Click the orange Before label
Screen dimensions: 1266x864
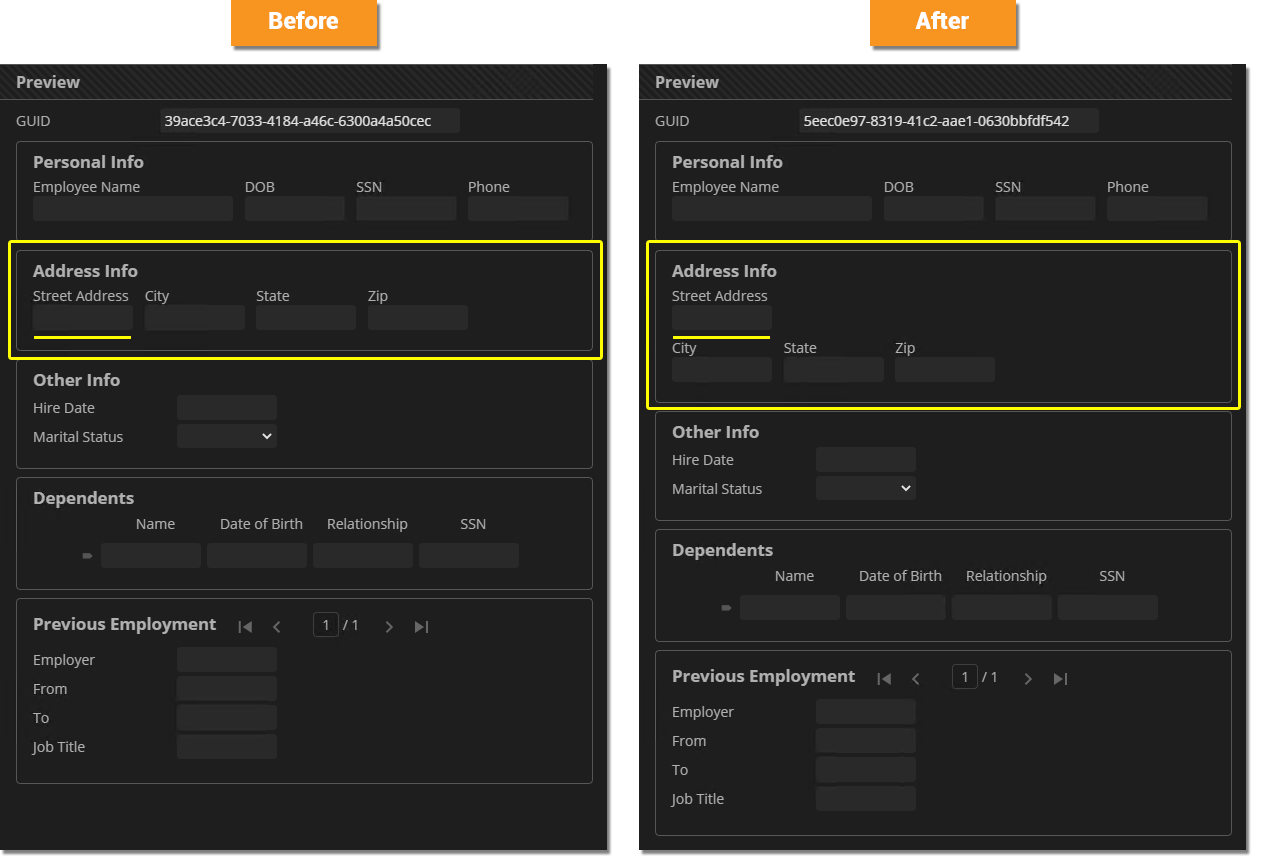pos(304,22)
